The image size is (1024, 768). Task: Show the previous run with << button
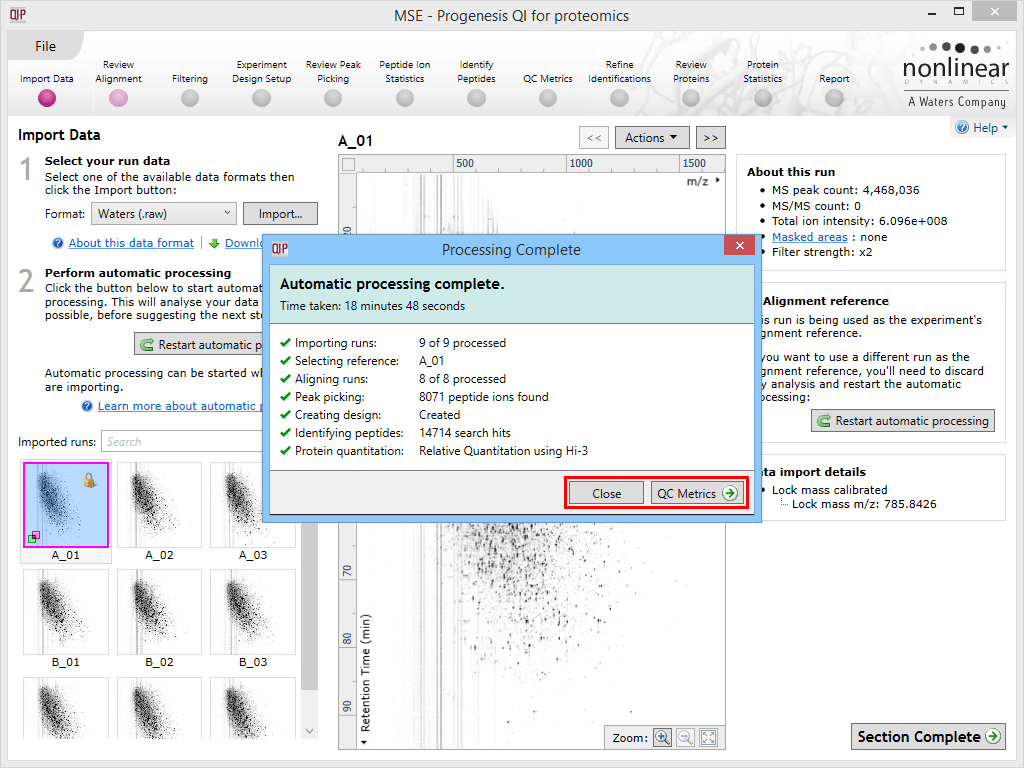pos(594,138)
